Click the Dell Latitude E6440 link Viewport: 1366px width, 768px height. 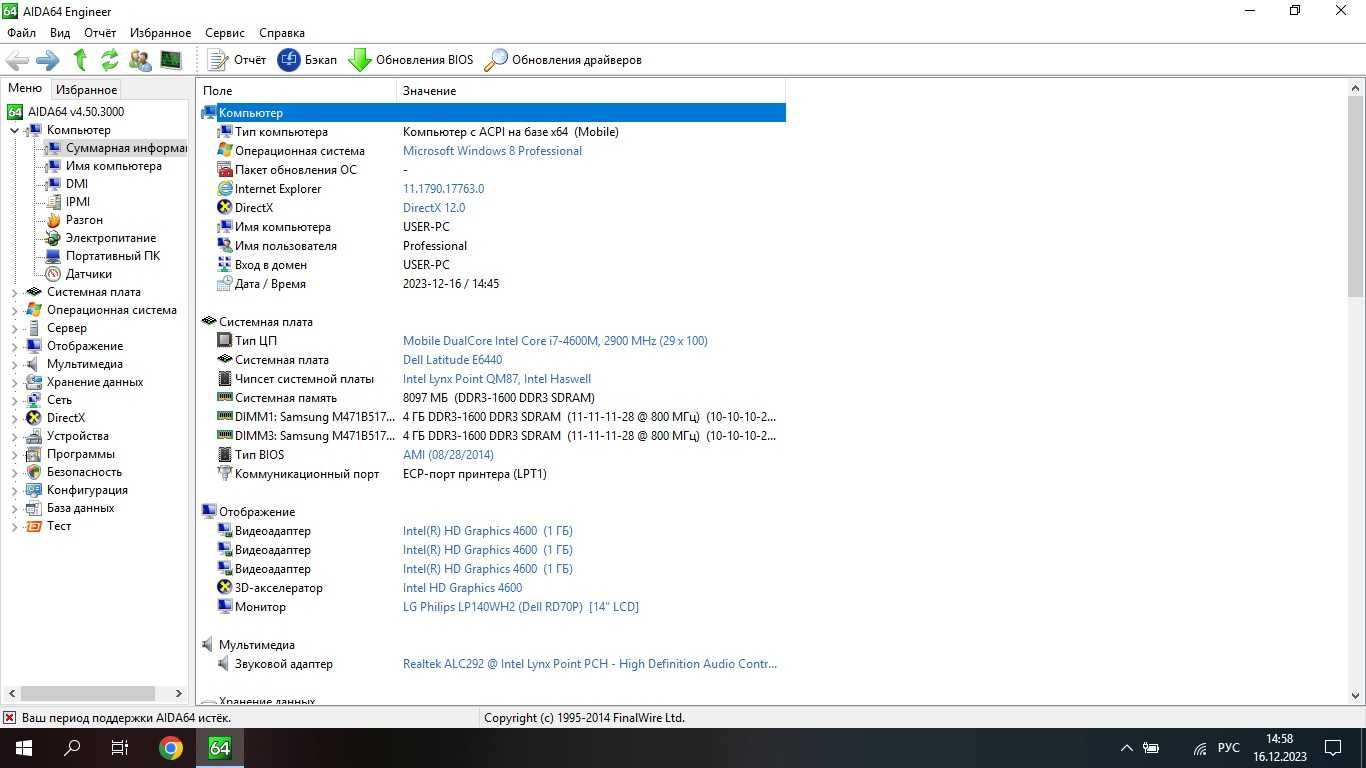click(x=452, y=360)
